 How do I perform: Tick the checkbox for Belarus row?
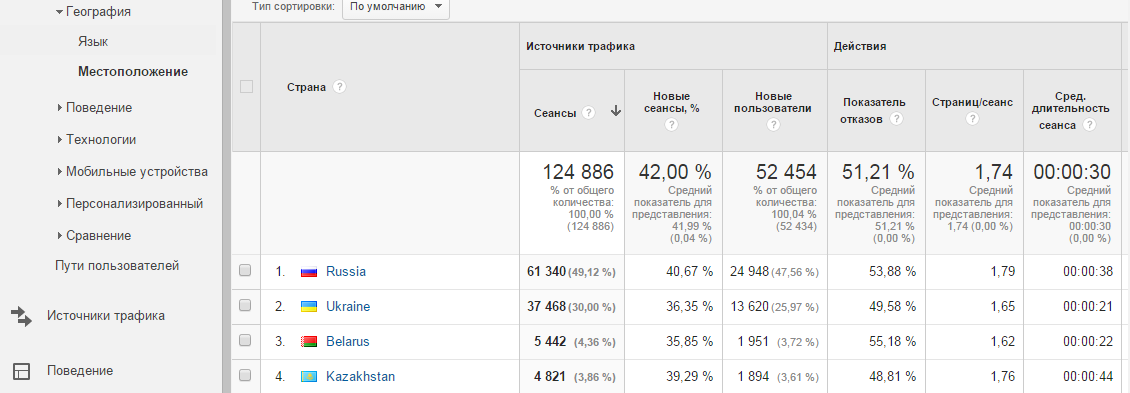point(245,340)
